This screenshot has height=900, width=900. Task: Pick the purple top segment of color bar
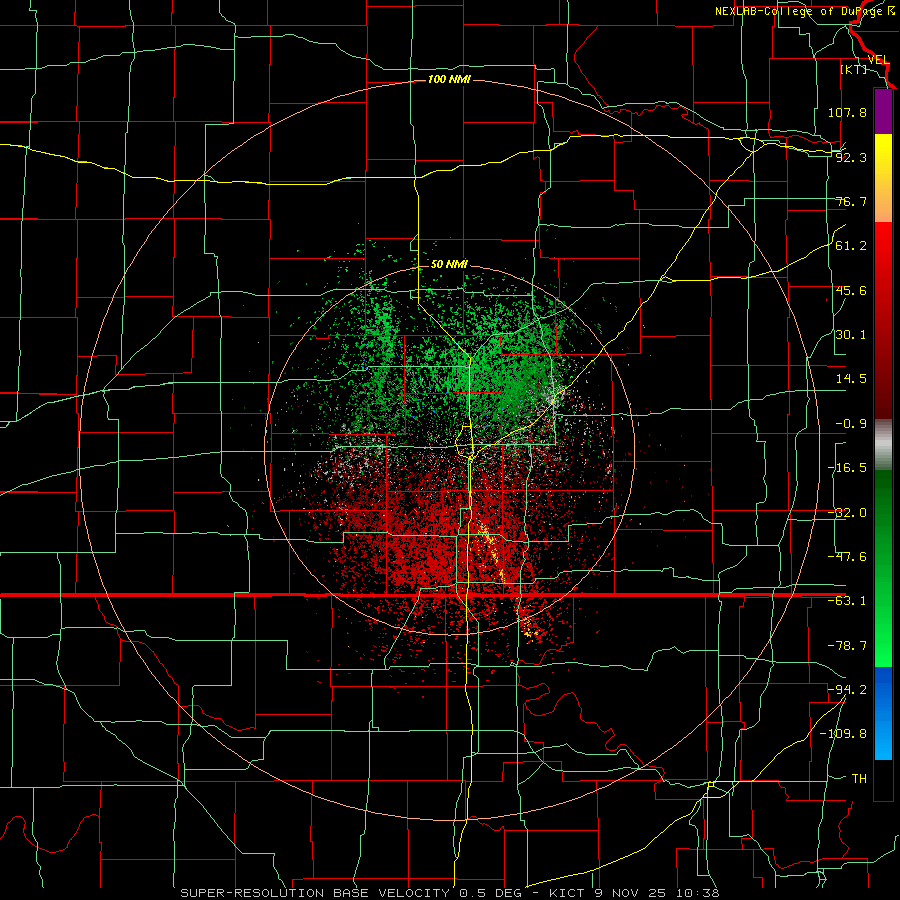[x=883, y=111]
